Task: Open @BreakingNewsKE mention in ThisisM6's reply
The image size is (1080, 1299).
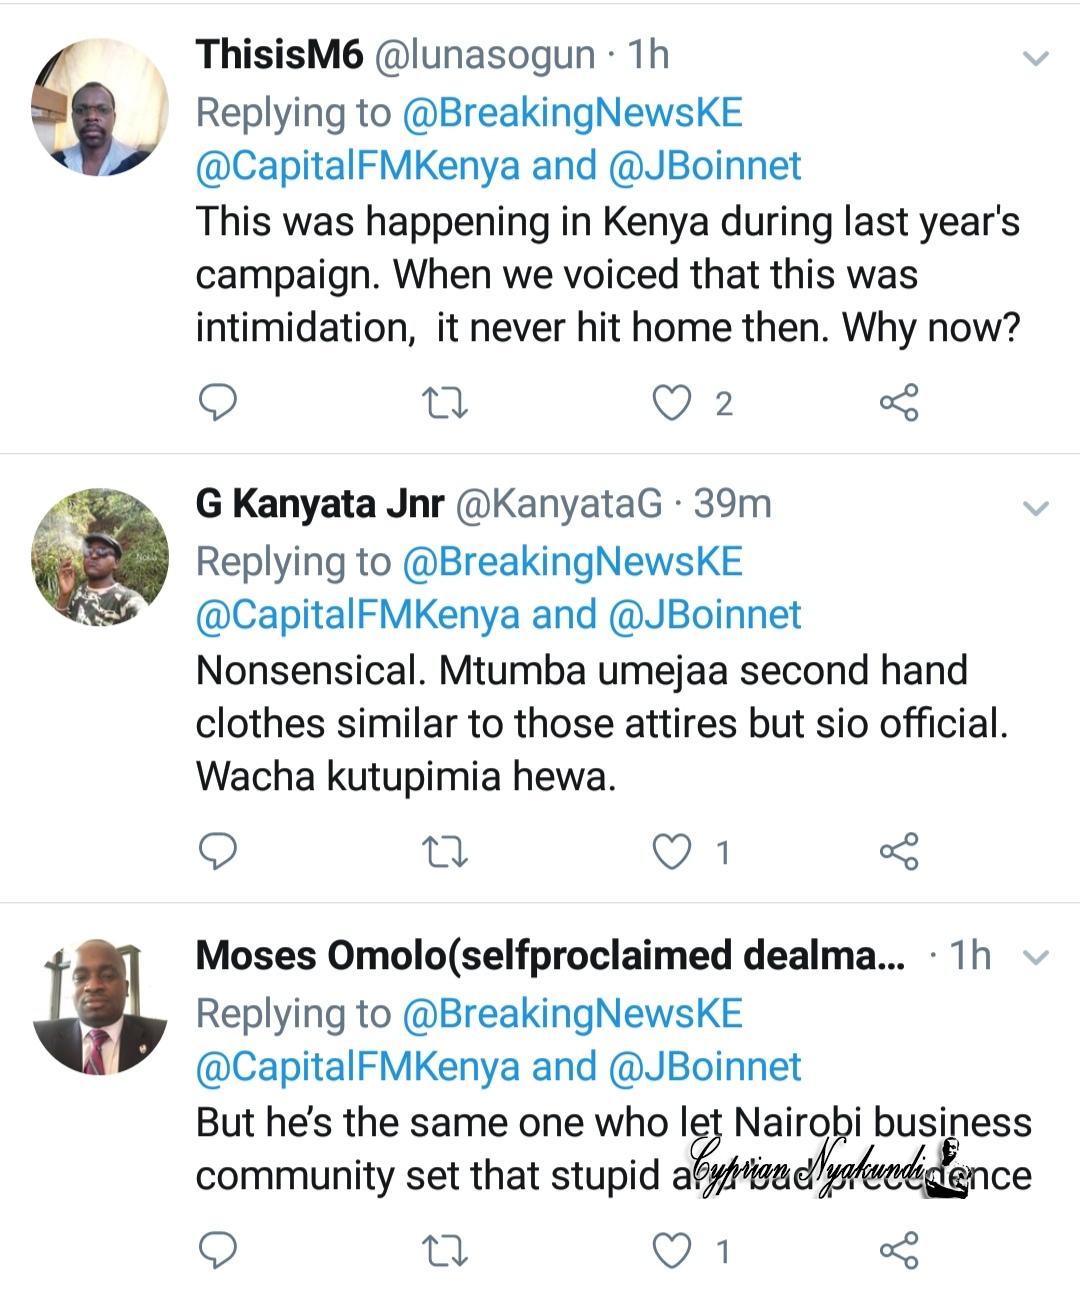Action: 572,113
